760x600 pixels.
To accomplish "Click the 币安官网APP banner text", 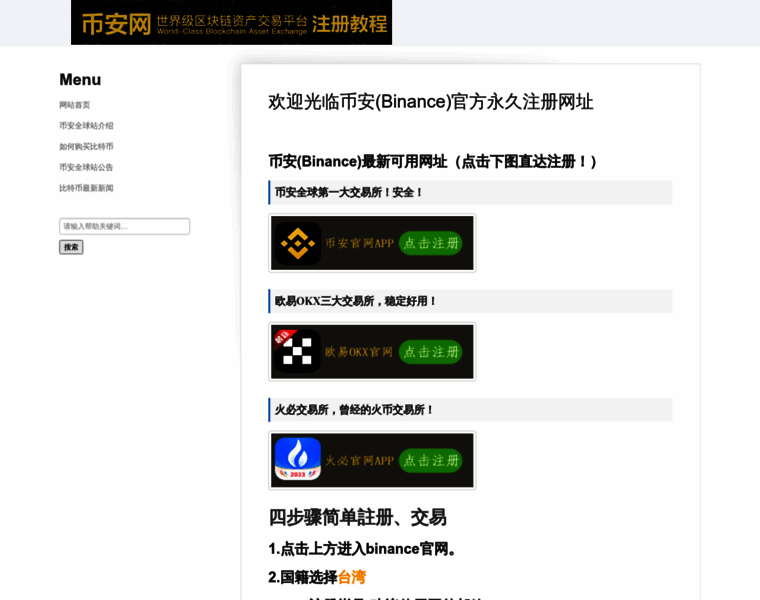I will [360, 243].
